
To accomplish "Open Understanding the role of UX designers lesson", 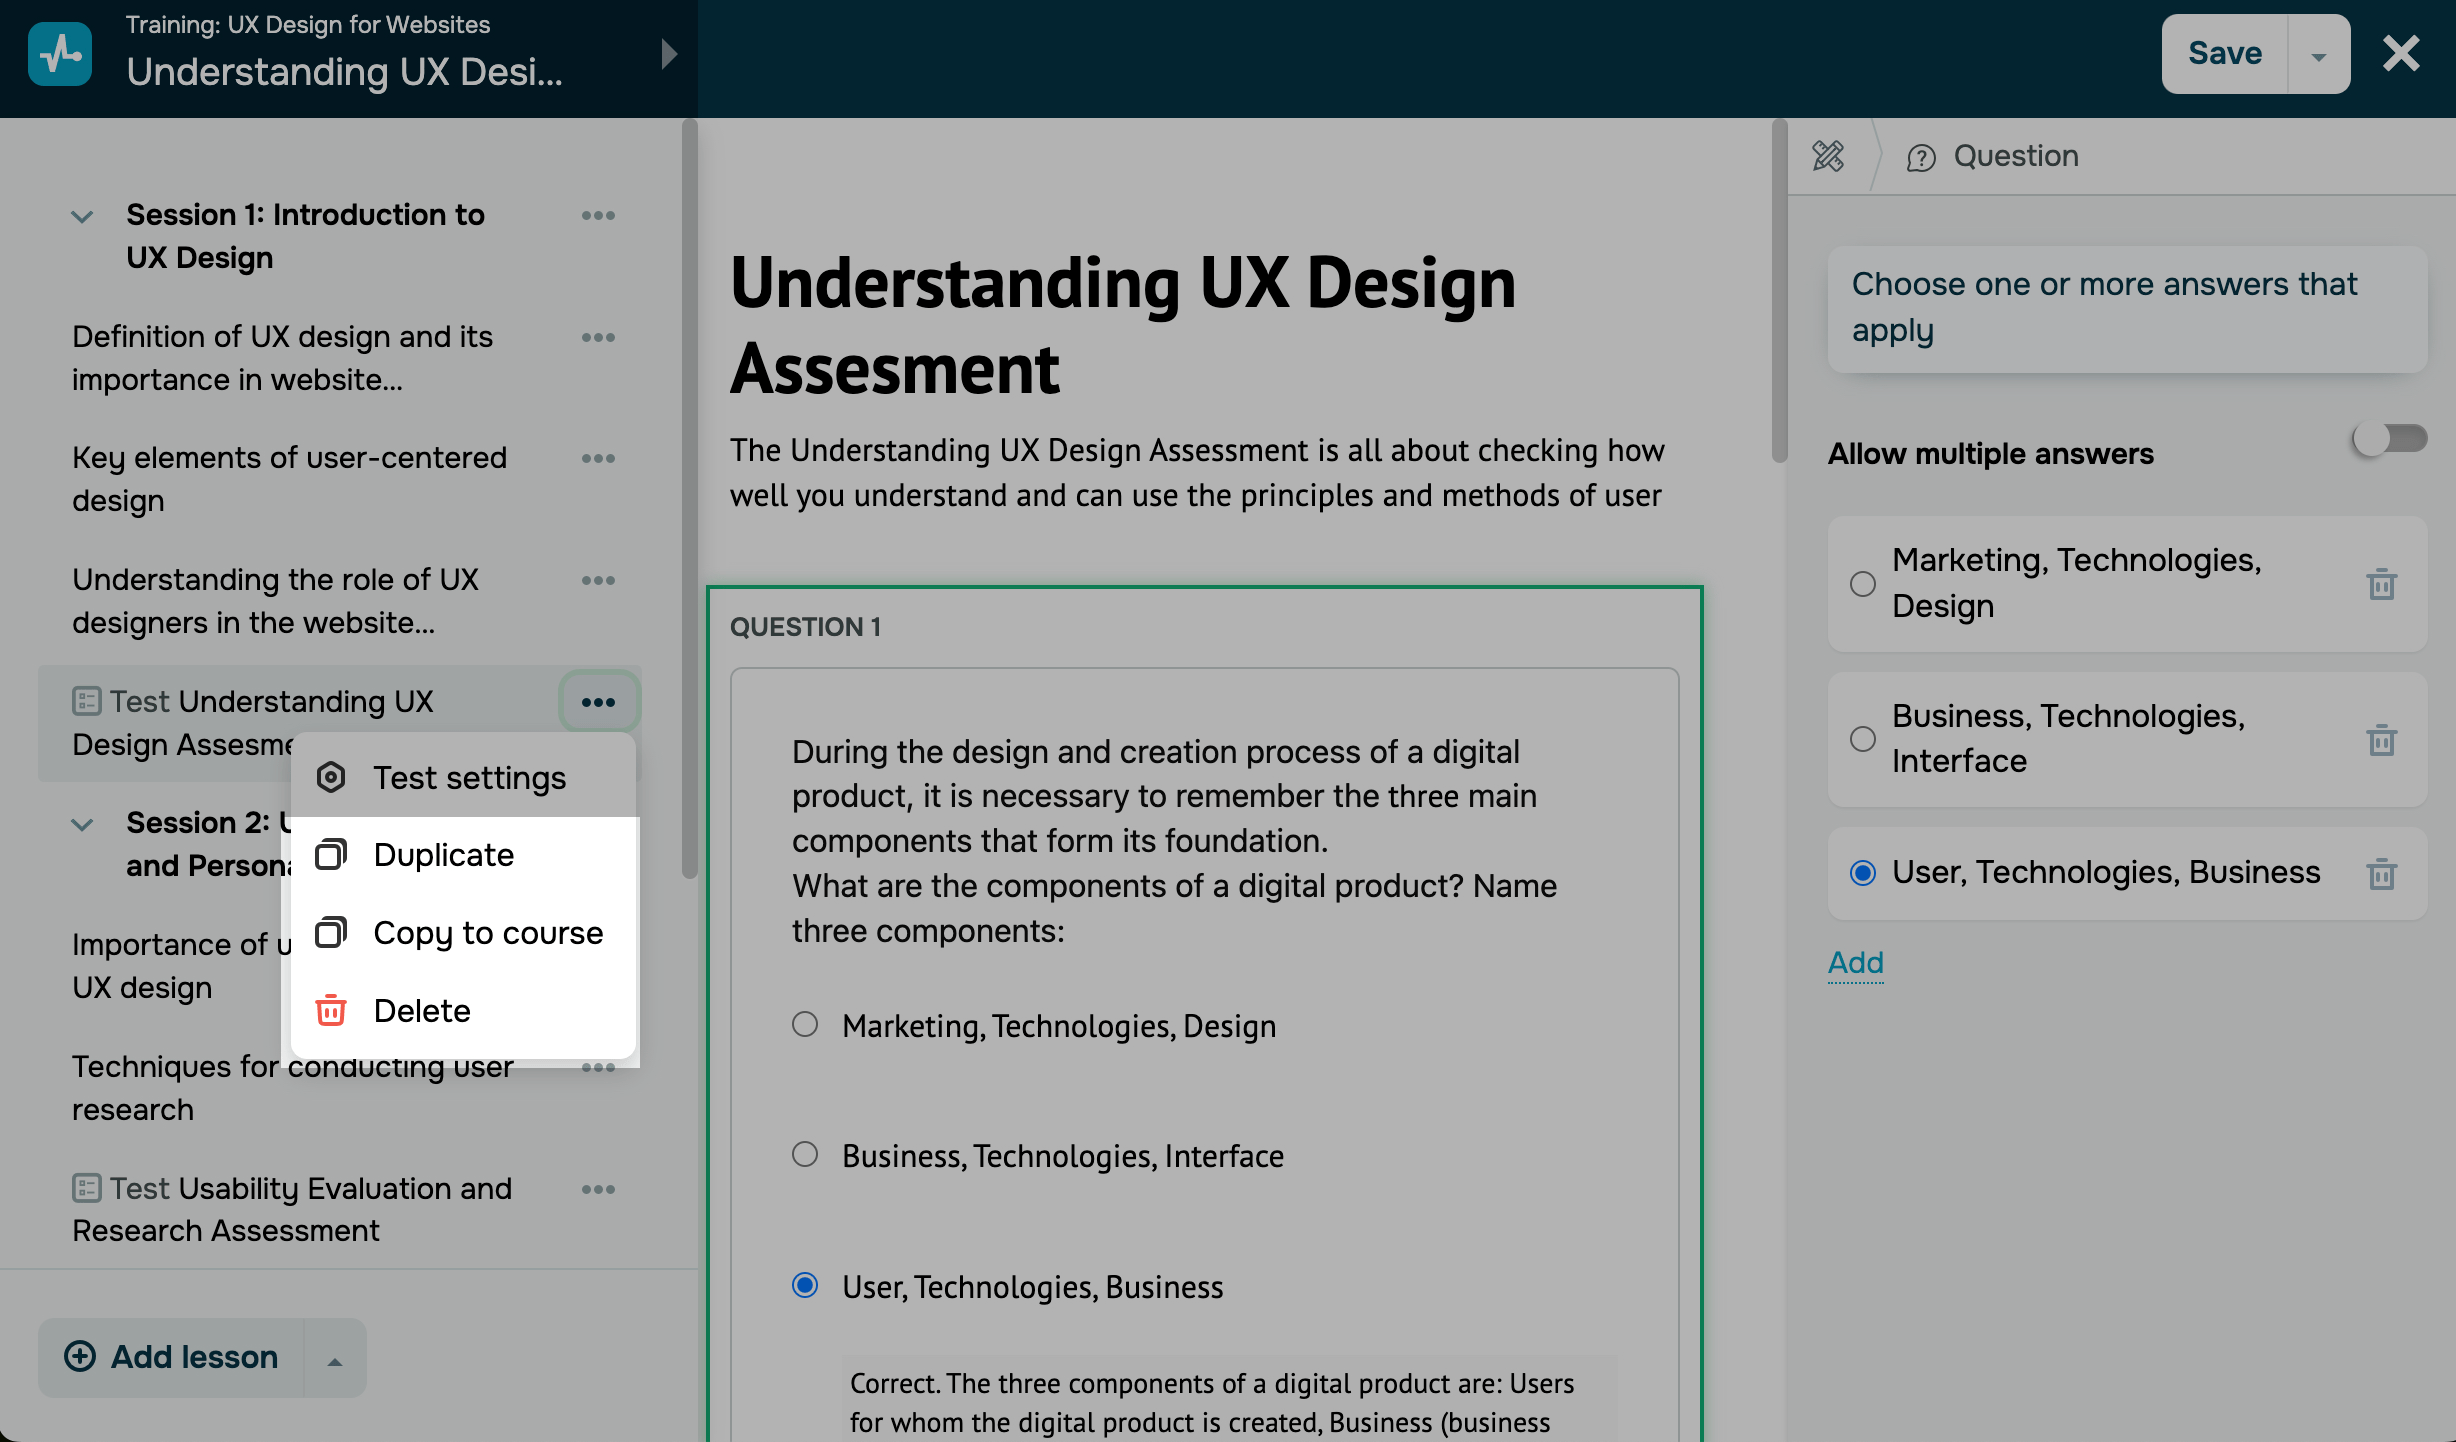I will [x=275, y=601].
